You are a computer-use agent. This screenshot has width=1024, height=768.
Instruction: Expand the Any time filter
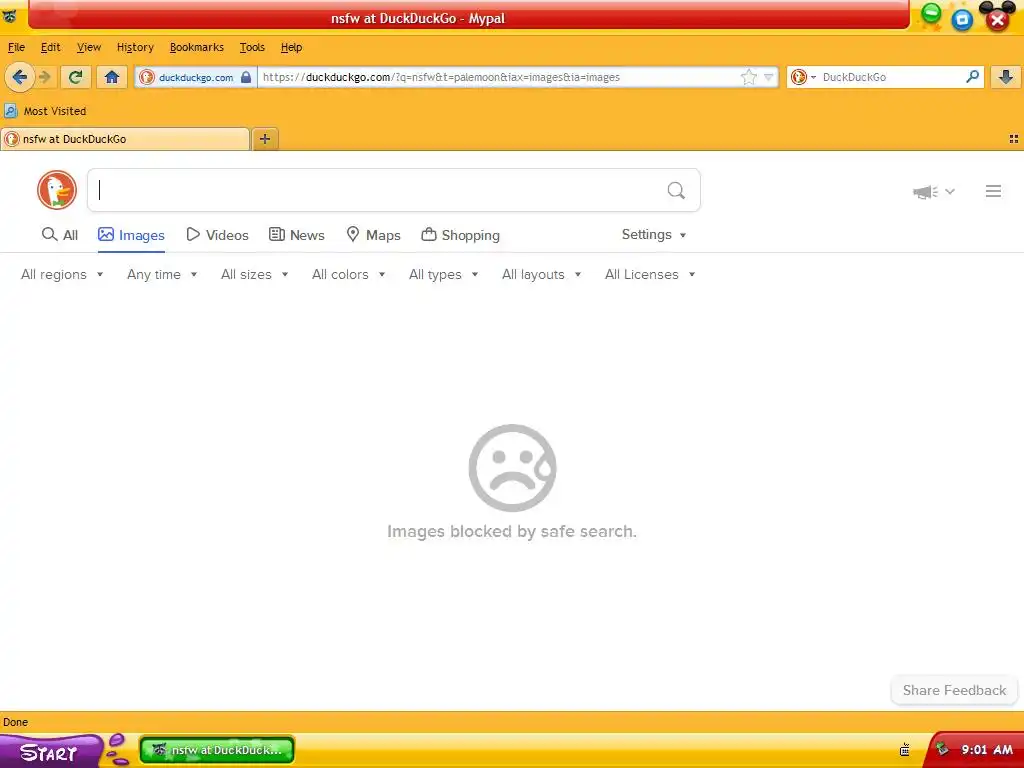(x=162, y=275)
